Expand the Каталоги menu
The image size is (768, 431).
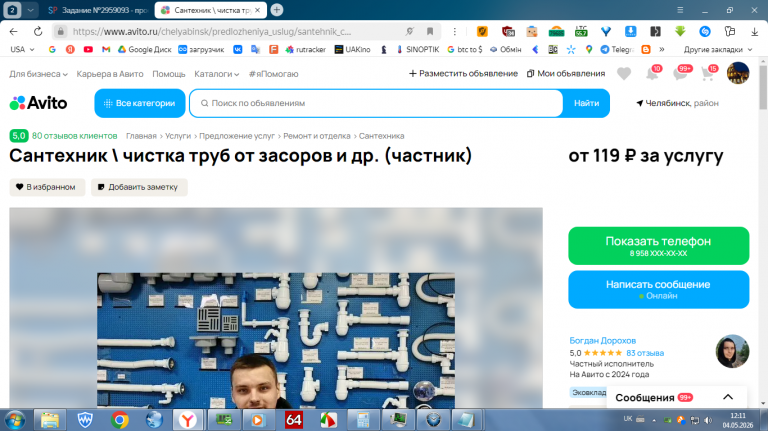216,74
